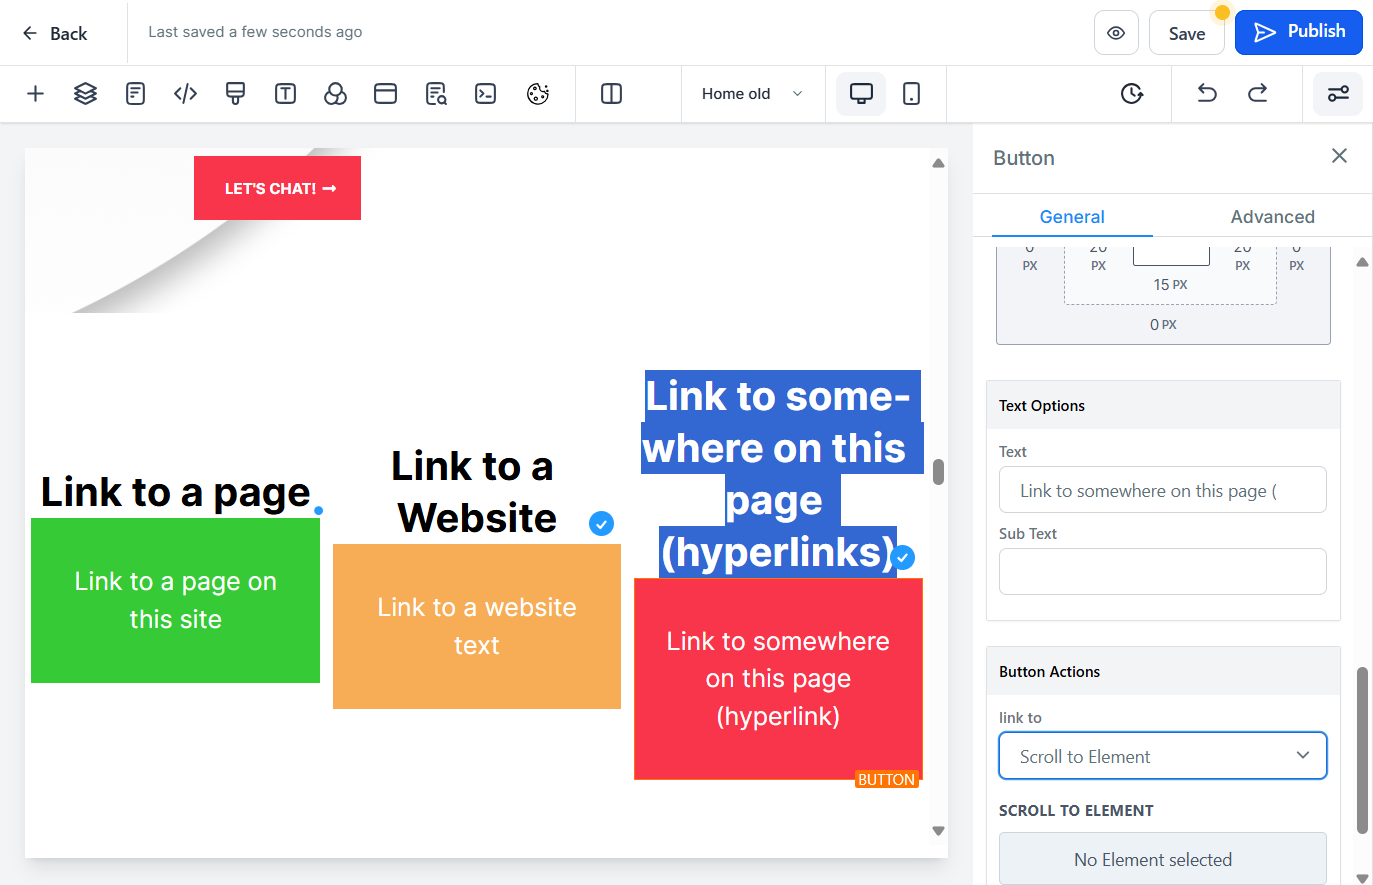Toggle the settings sliders panel icon

pos(1338,94)
